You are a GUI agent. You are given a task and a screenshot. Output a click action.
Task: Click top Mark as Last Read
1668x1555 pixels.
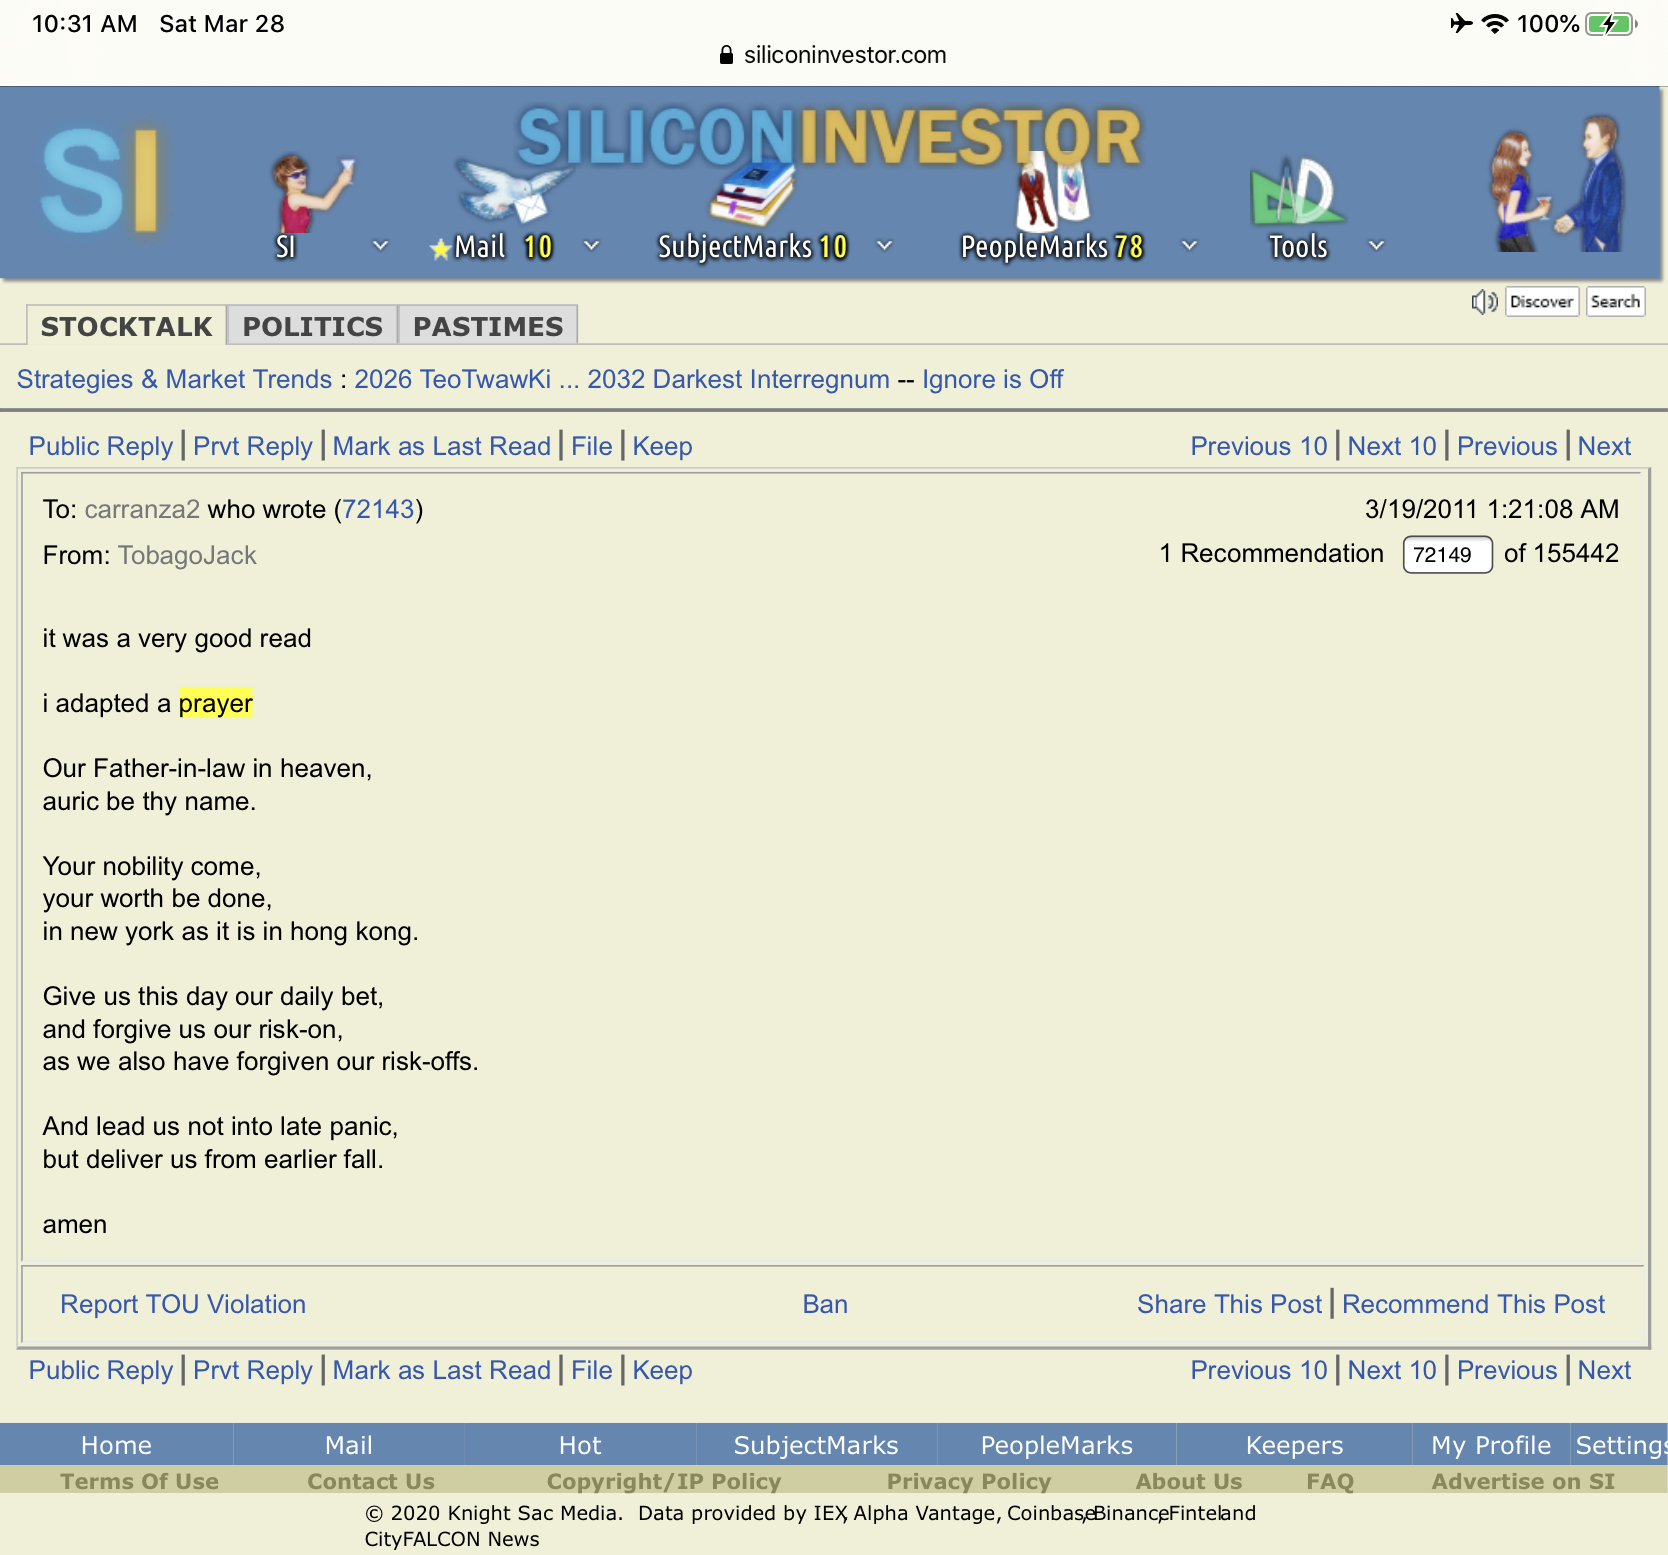click(442, 446)
